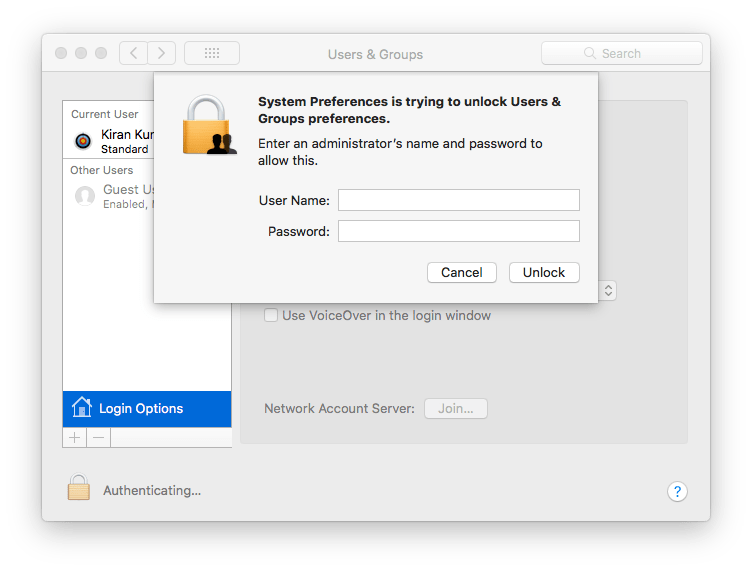The image size is (752, 571).
Task: Go back with the toolbar arrow
Action: [x=133, y=53]
